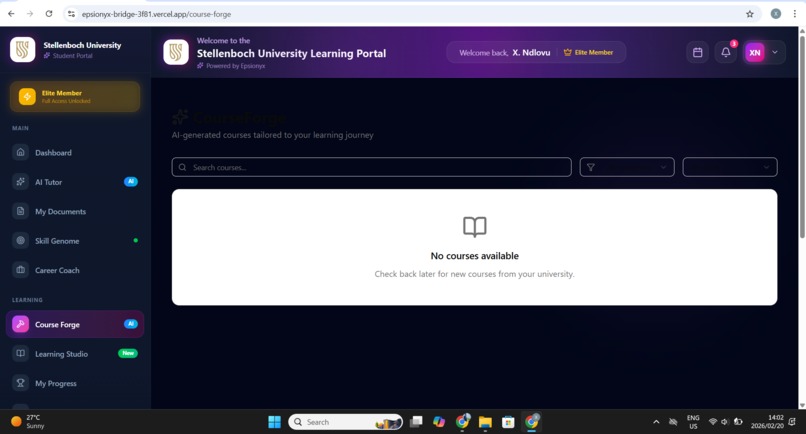Go forward in the browser
This screenshot has width=806, height=434.
point(30,14)
